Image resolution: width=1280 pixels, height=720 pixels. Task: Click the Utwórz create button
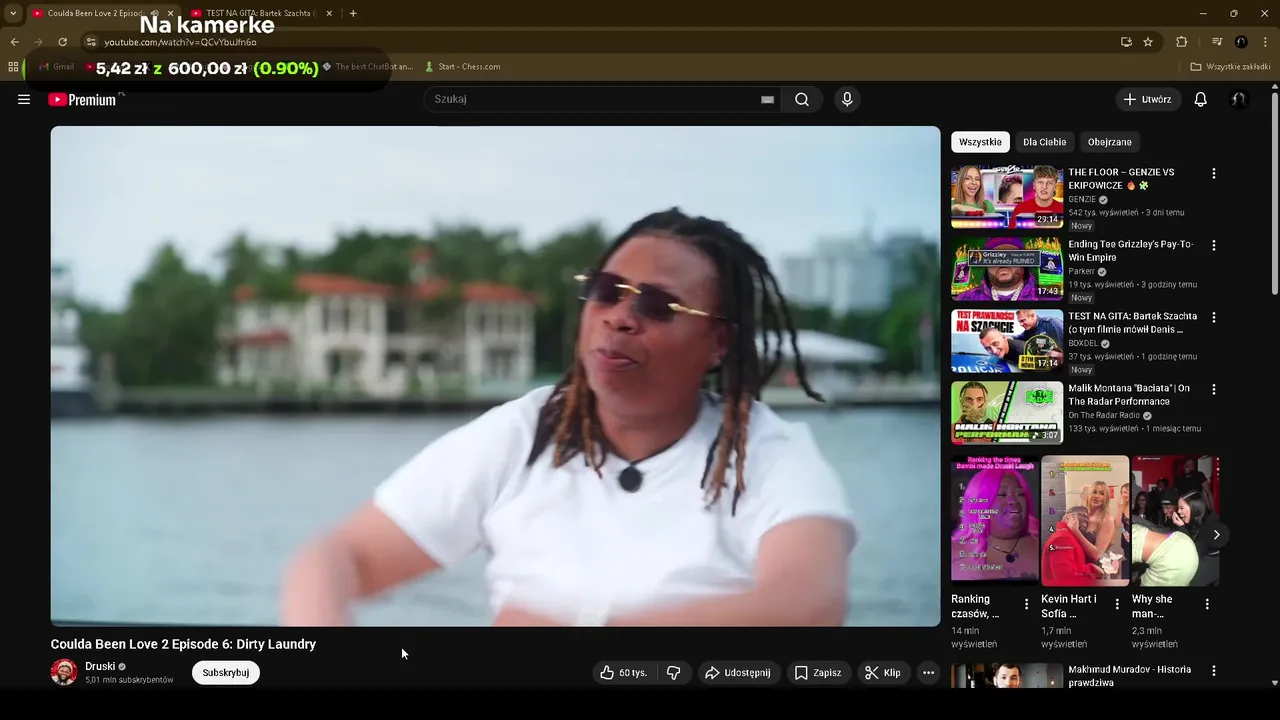(1148, 99)
